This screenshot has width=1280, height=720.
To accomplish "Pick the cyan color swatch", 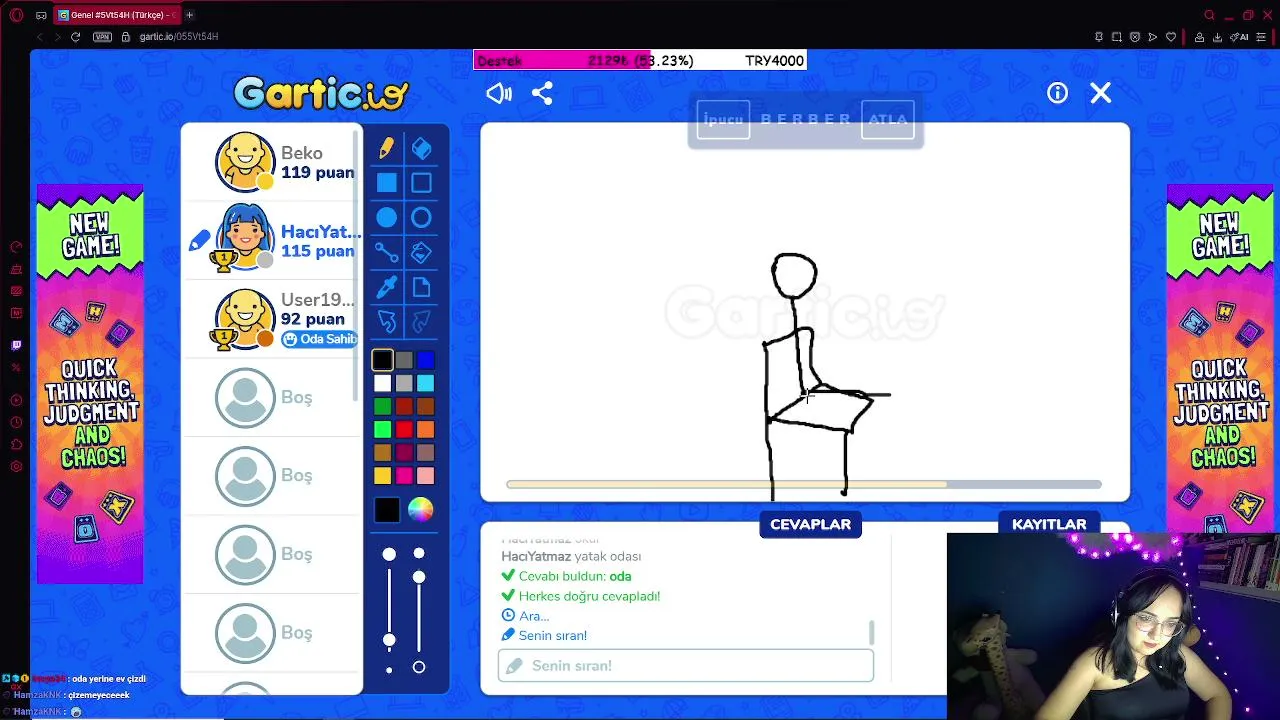I will point(426,383).
